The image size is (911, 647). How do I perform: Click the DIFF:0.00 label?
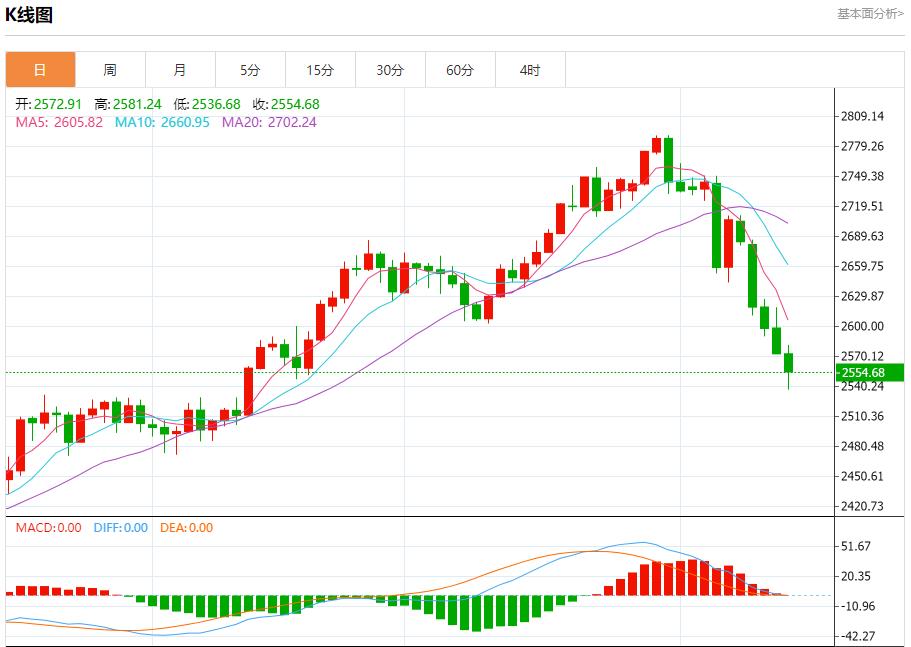(x=120, y=528)
